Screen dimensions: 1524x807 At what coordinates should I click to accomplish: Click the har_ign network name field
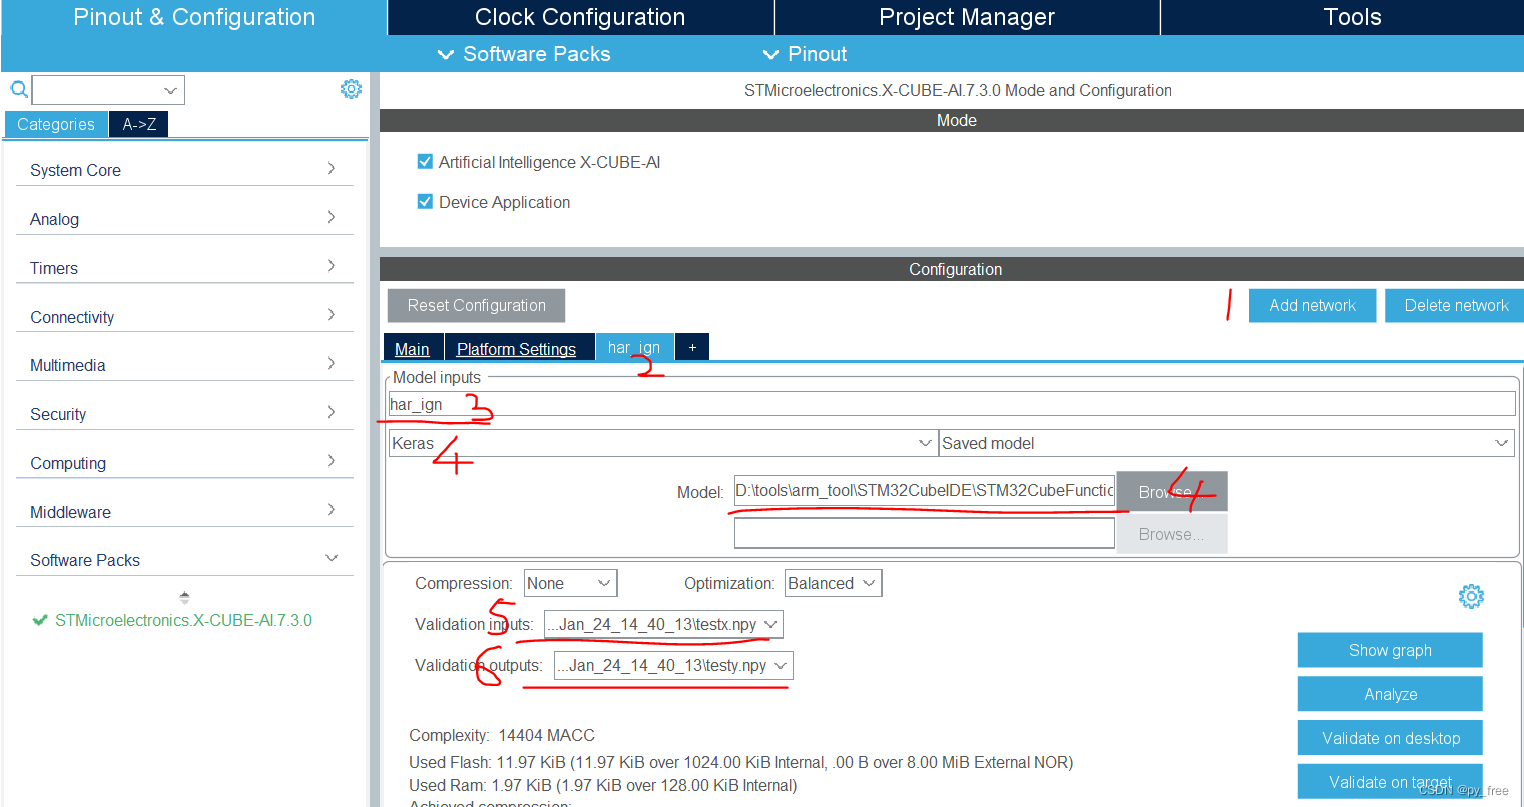pyautogui.click(x=952, y=404)
